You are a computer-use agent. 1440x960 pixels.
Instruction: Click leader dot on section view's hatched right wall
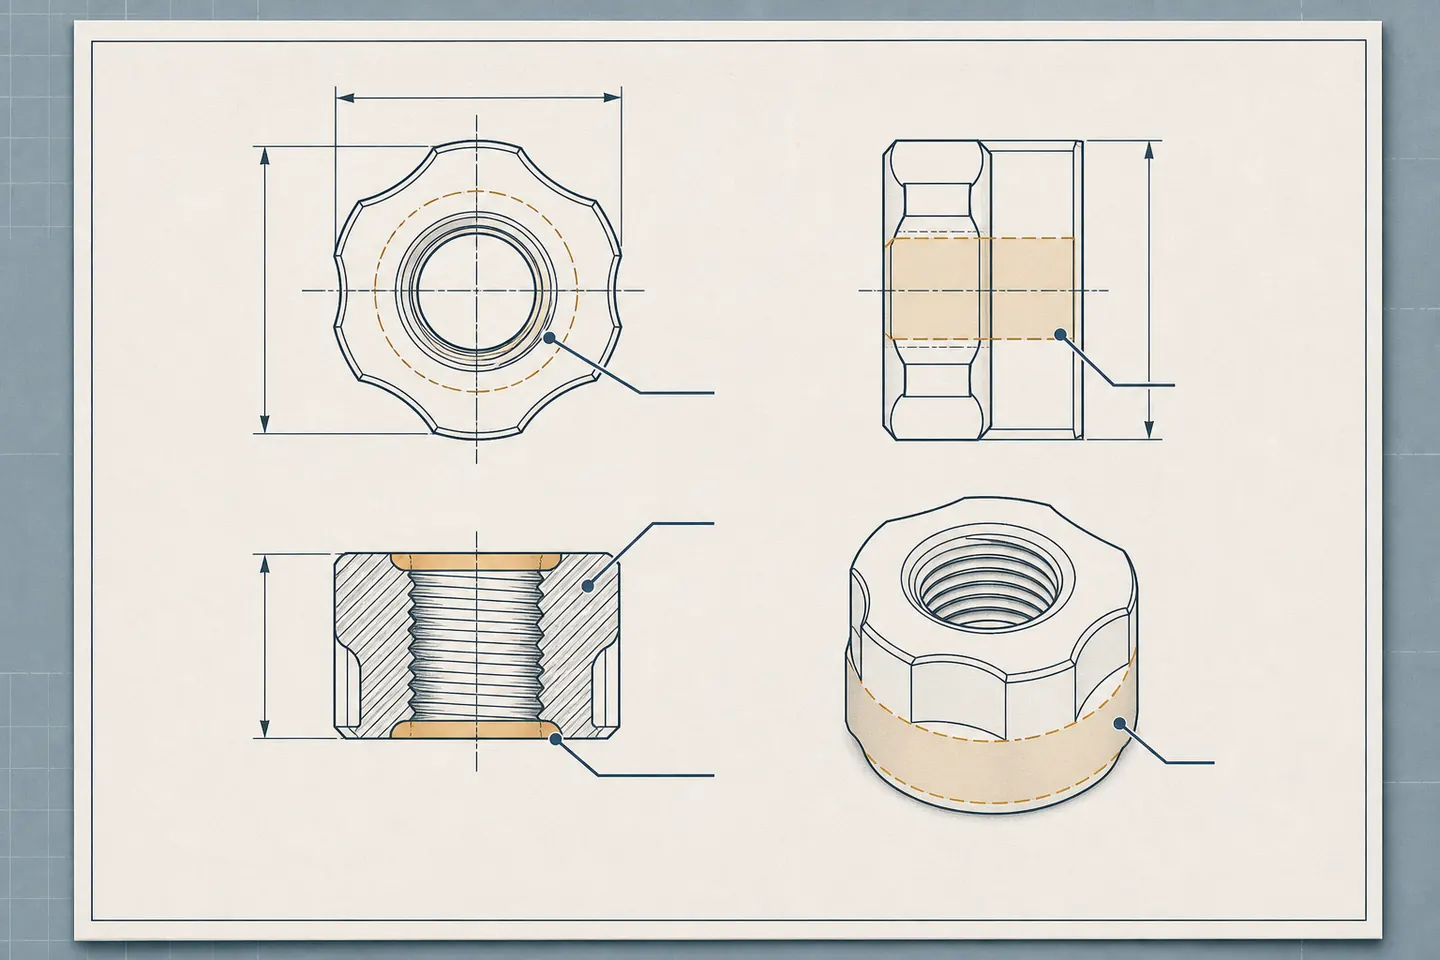[x=590, y=587]
